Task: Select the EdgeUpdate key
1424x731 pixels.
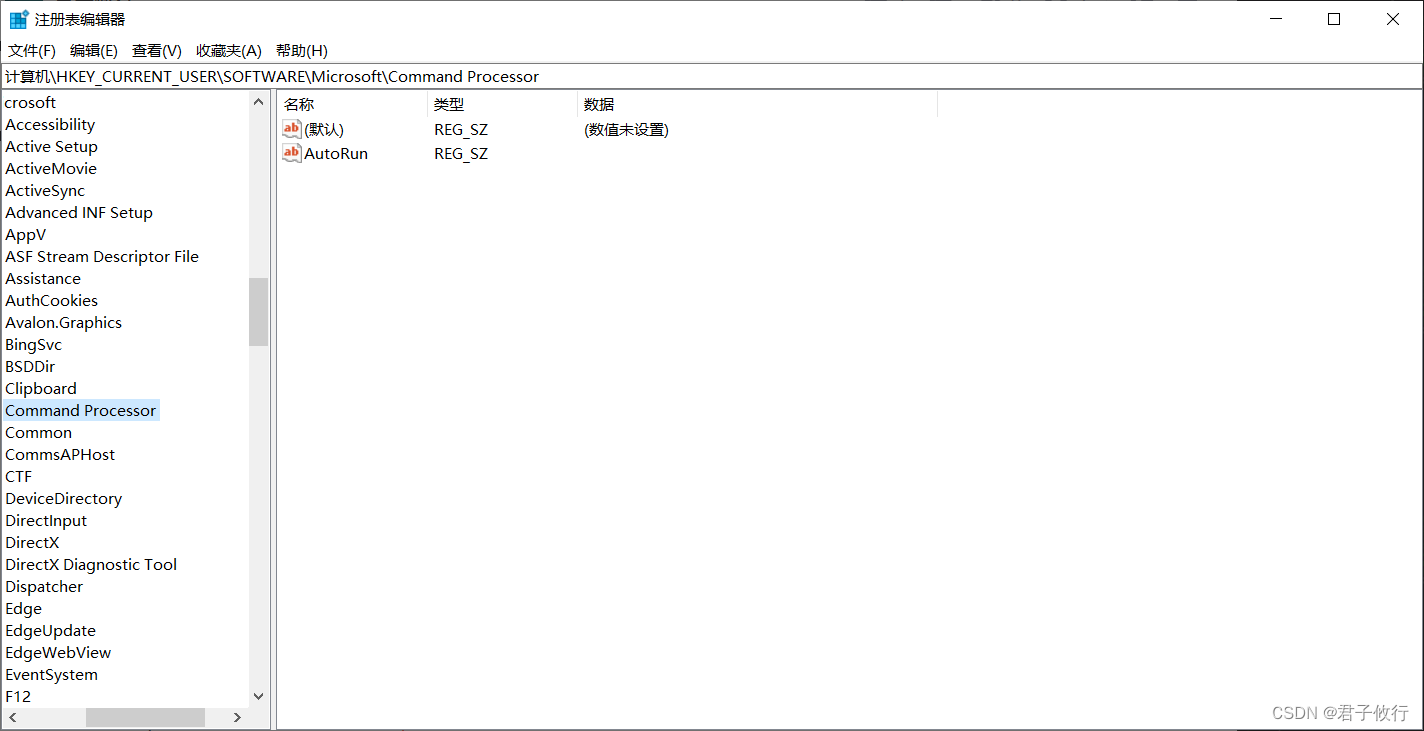Action: (50, 630)
